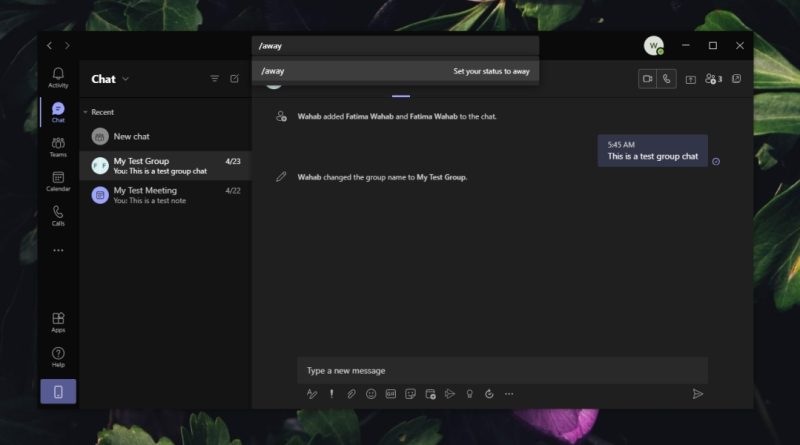The height and width of the screenshot is (445, 800).
Task: Click the message seen status icon
Action: tap(716, 162)
